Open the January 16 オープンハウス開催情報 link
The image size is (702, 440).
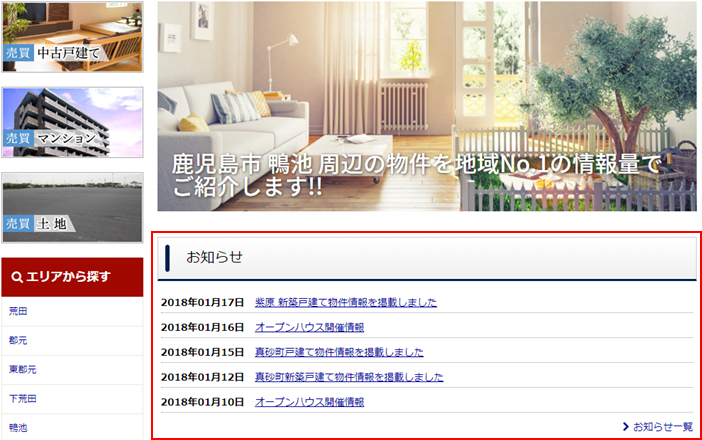pyautogui.click(x=309, y=327)
